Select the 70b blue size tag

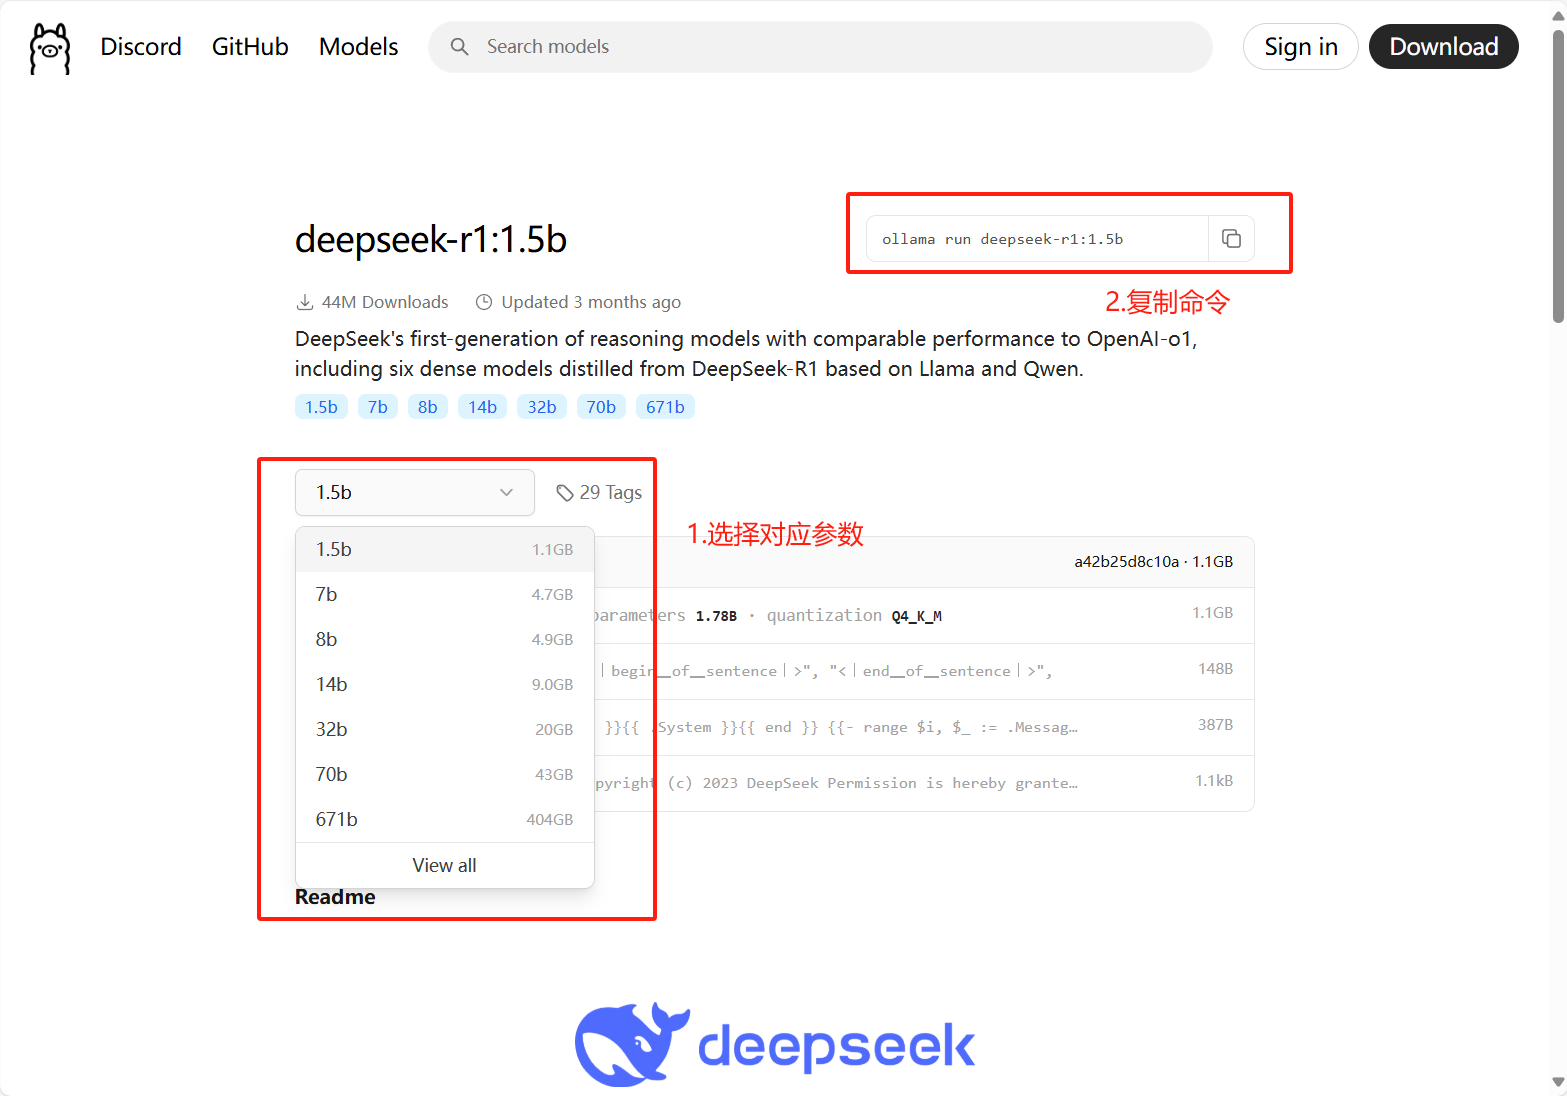[x=601, y=407]
